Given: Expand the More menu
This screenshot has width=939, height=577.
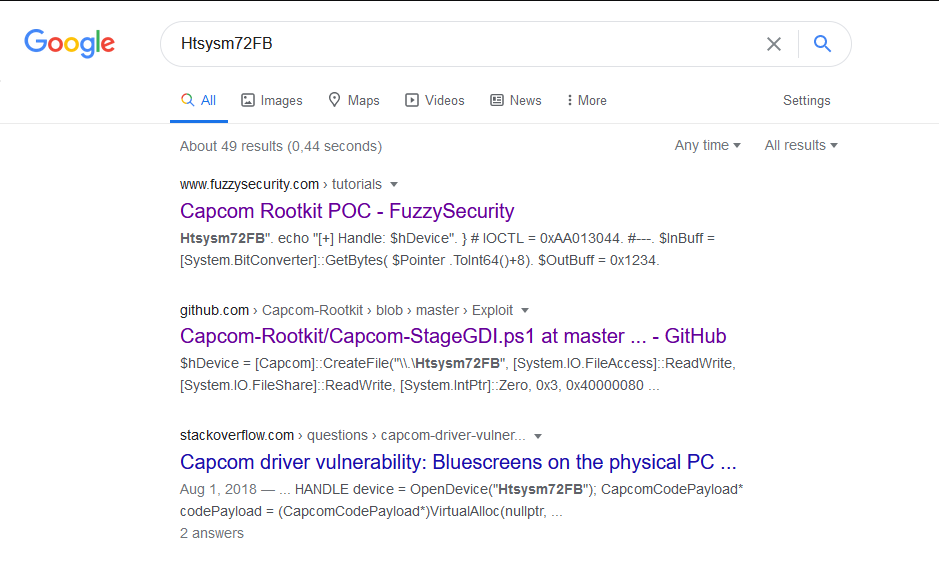Looking at the screenshot, I should [x=587, y=101].
